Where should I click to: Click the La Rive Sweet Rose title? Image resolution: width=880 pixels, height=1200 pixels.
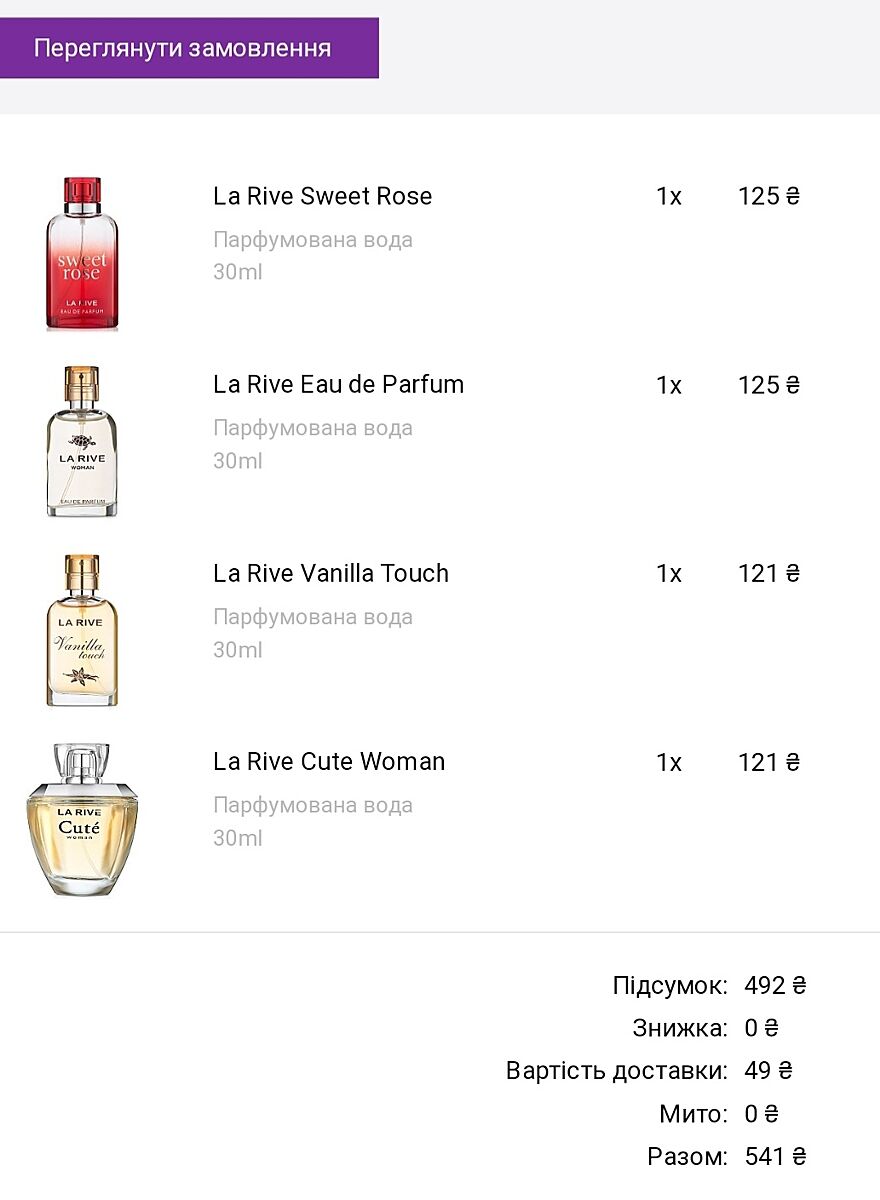(322, 196)
